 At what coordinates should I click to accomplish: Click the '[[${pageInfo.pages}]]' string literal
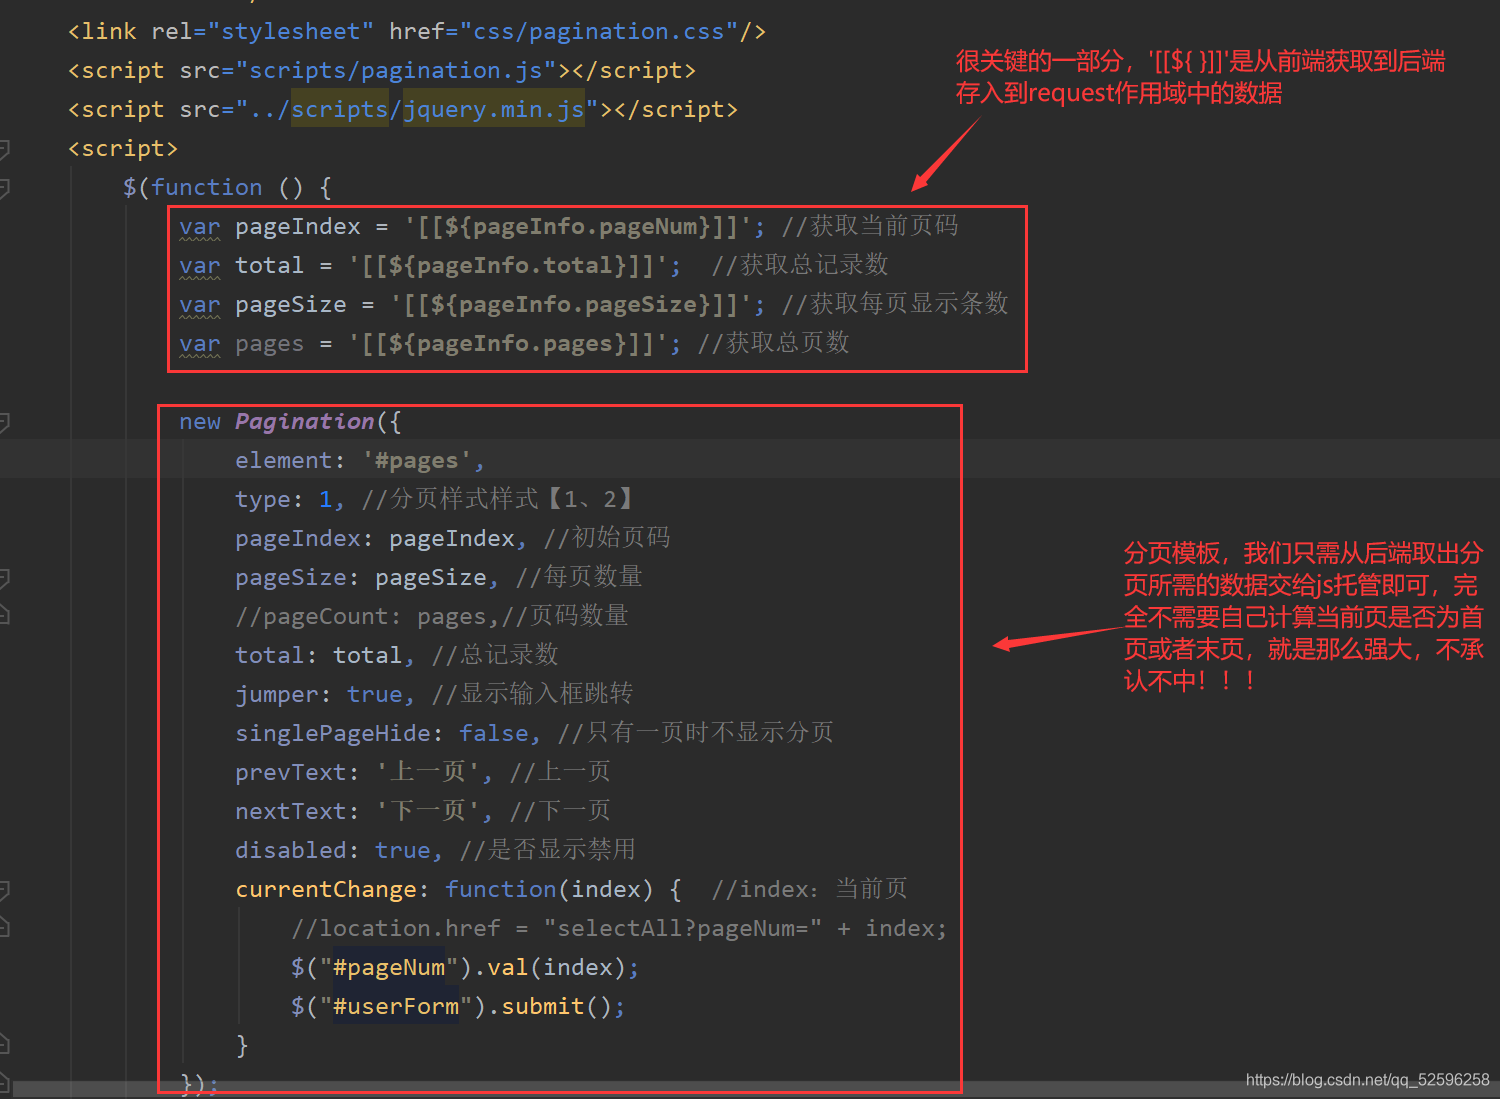(508, 344)
